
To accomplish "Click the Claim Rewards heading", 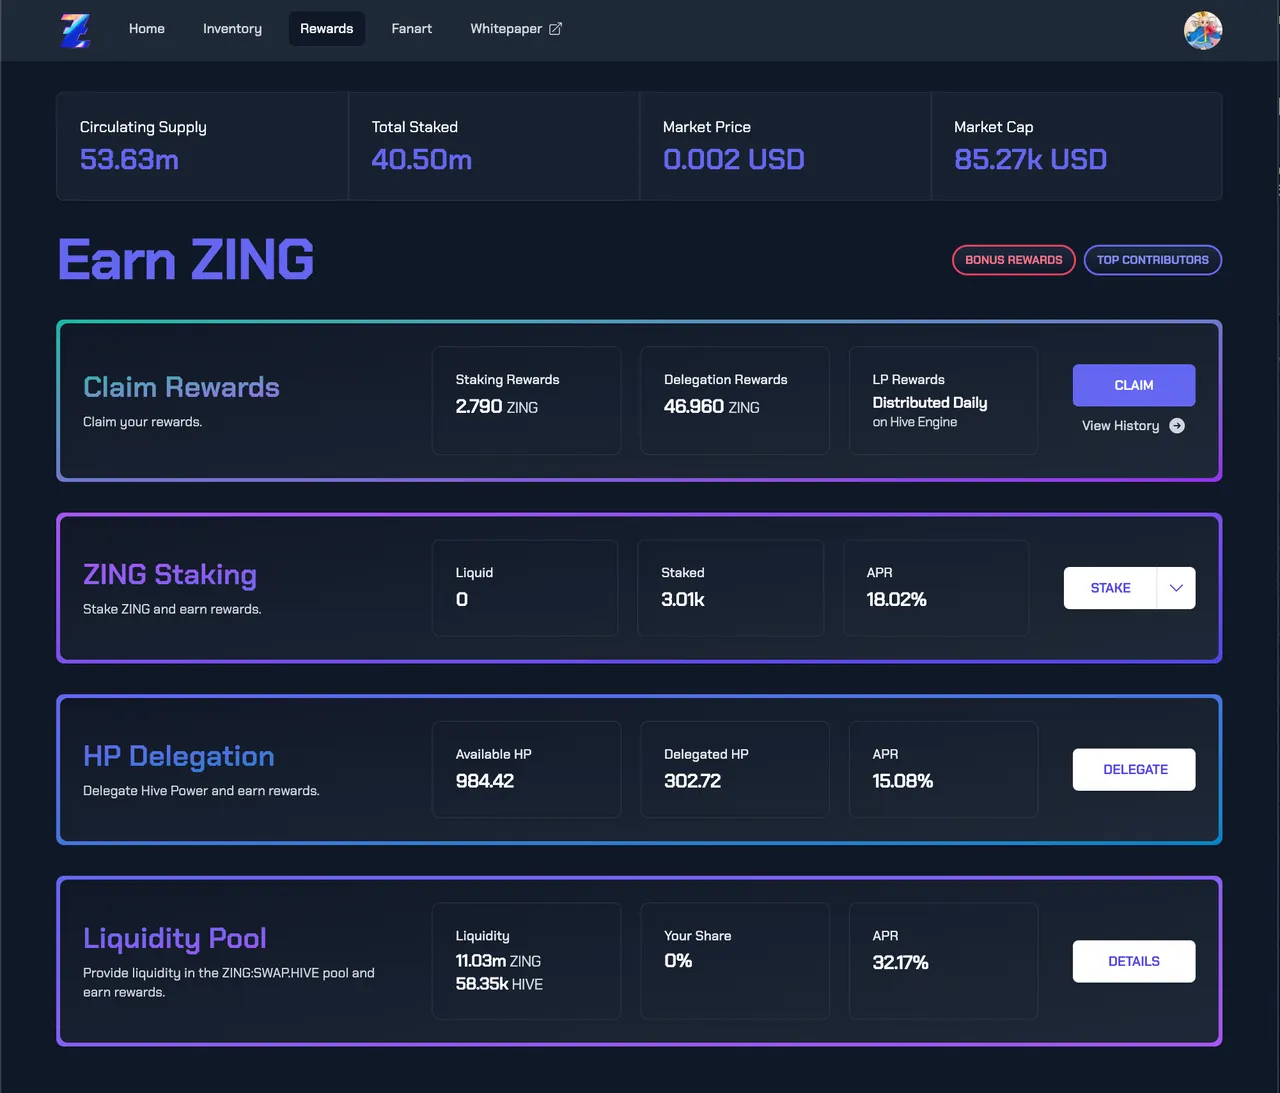I will [x=181, y=387].
